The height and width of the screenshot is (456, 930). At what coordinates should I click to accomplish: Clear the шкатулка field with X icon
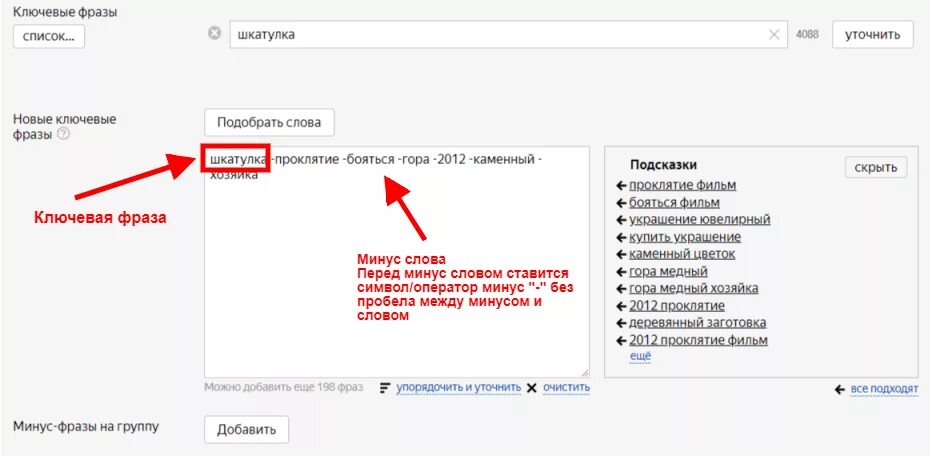[x=773, y=35]
